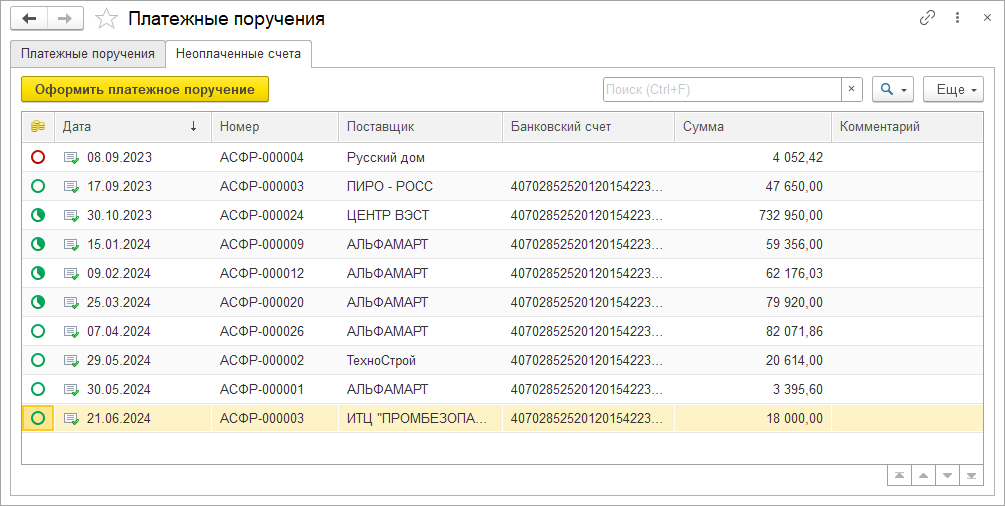Jump to the first row of the list

pos(901,475)
